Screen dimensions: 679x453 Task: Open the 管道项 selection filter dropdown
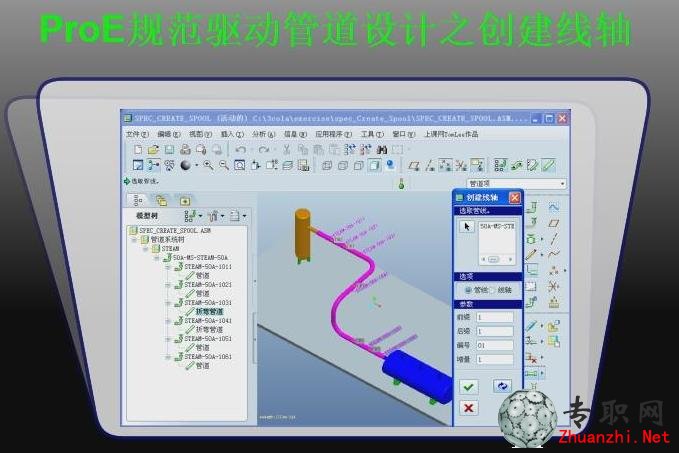pos(563,184)
